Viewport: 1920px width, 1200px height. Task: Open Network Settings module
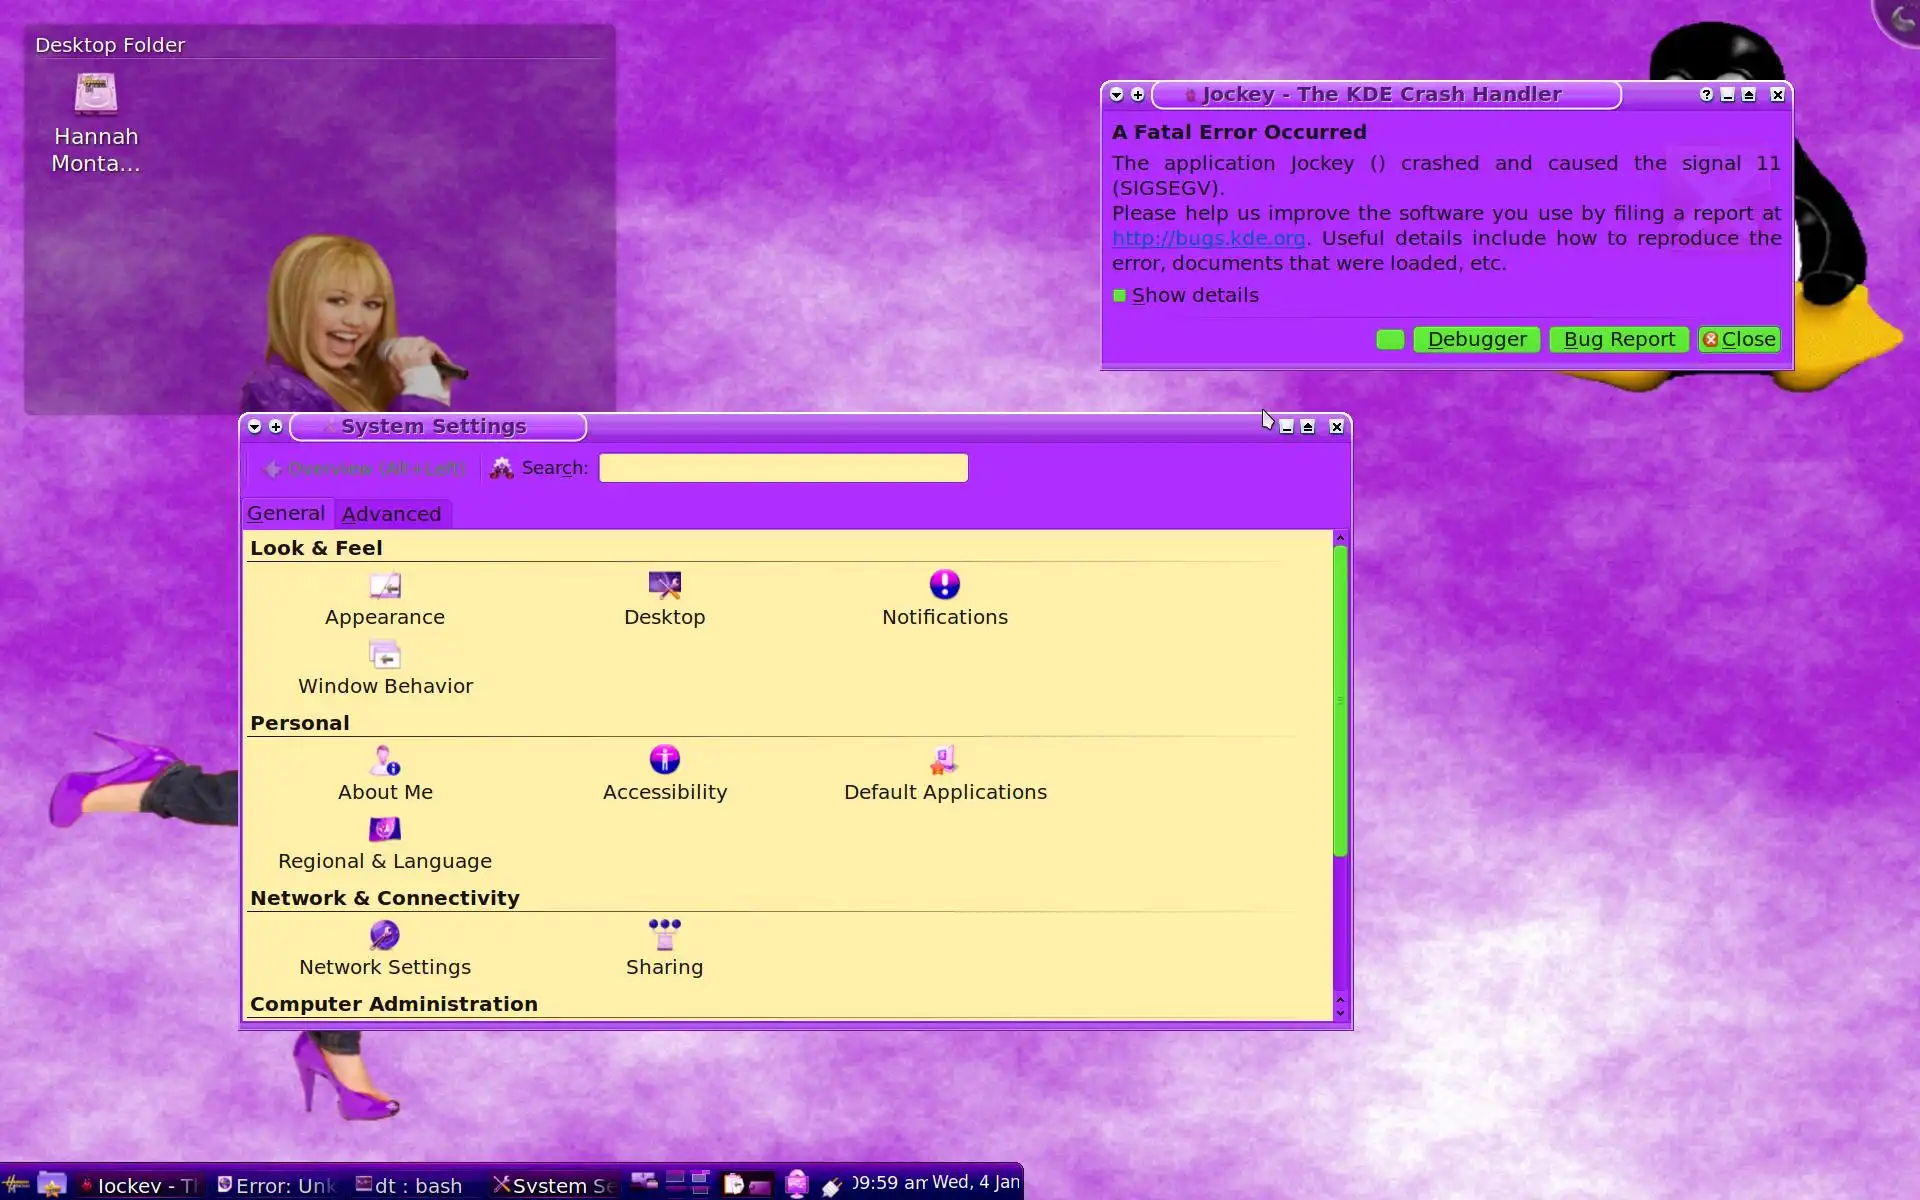pos(385,936)
